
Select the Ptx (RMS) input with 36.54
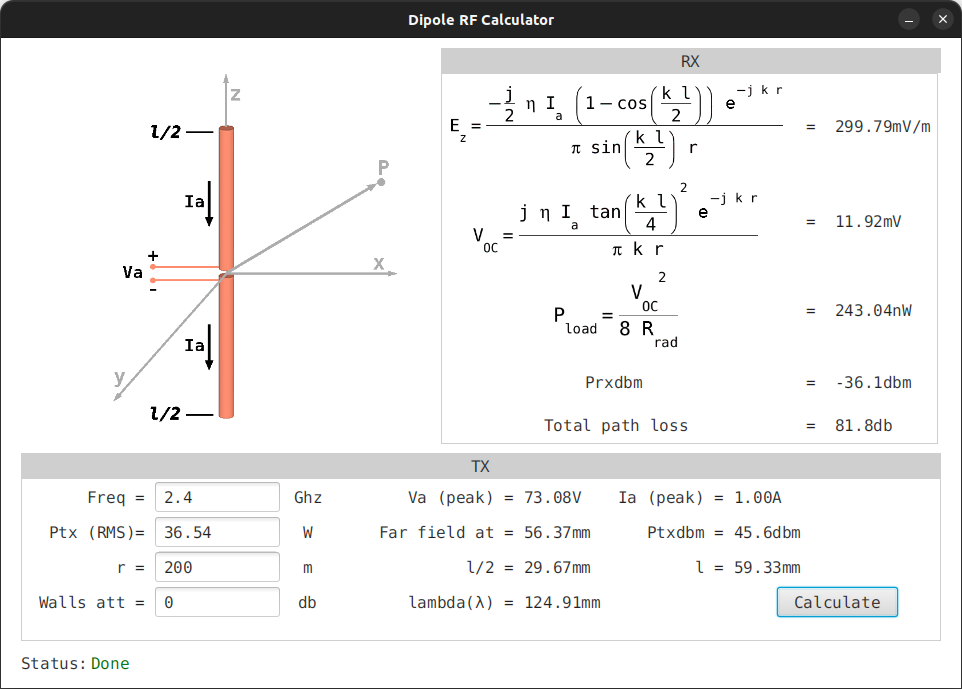pos(217,532)
